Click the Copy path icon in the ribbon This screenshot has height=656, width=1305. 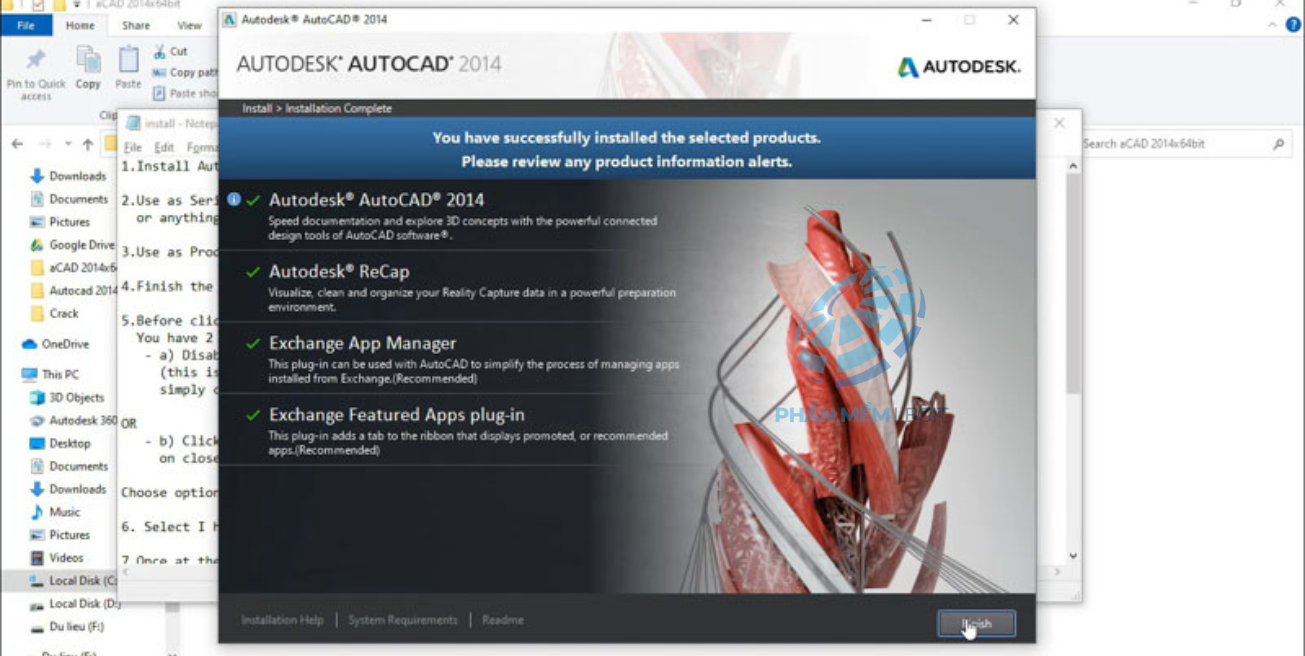click(159, 72)
